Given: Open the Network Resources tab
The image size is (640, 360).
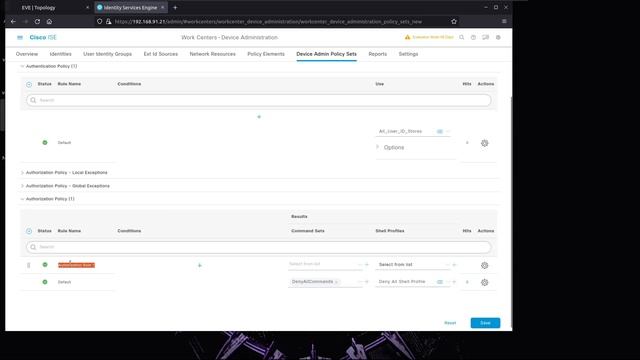Looking at the screenshot, I should click(x=212, y=54).
